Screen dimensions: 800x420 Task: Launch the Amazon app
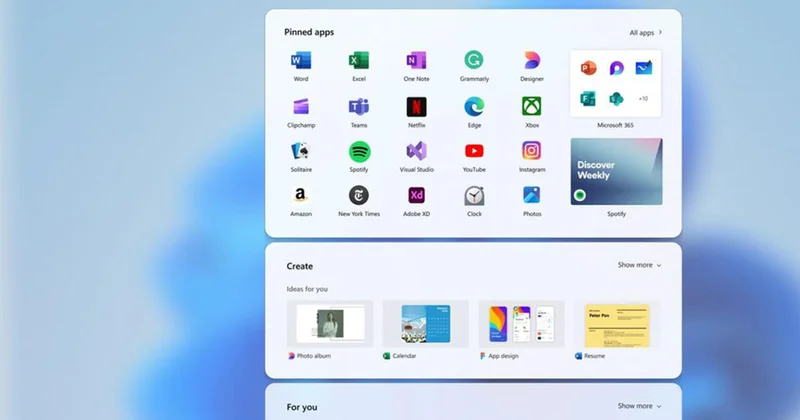coord(301,195)
